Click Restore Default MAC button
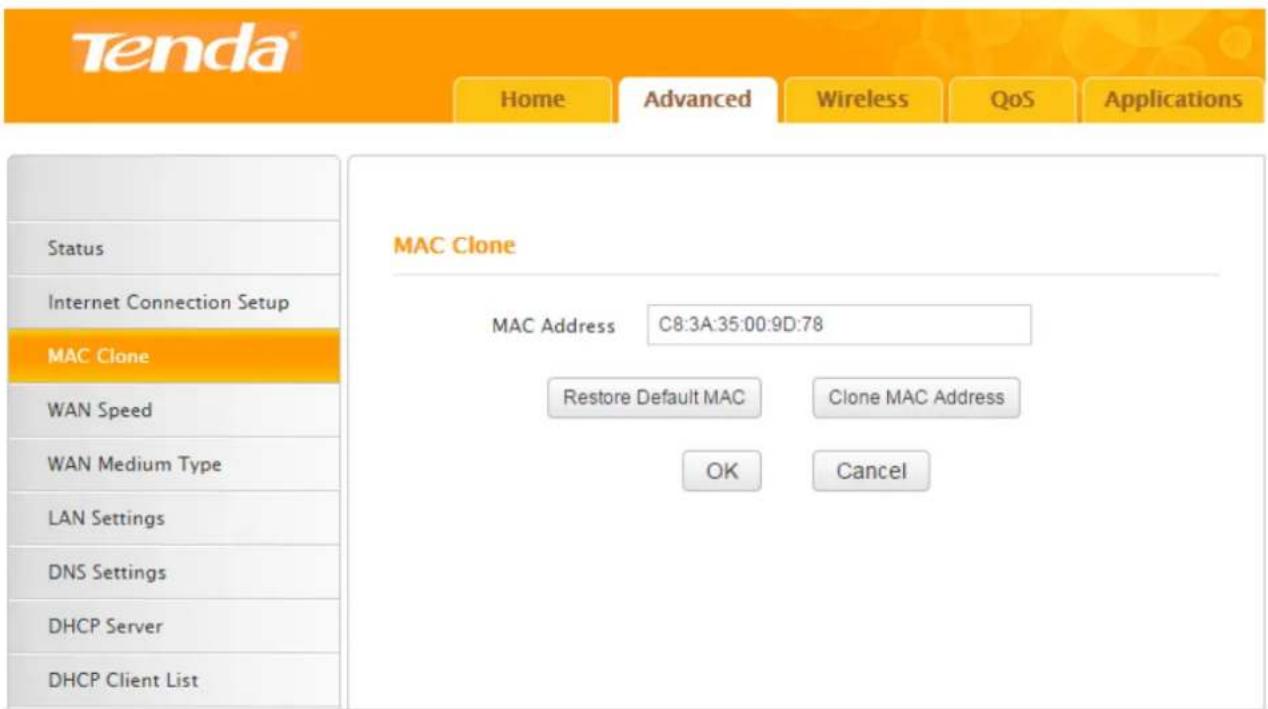This screenshot has height=709, width=1268. [654, 398]
